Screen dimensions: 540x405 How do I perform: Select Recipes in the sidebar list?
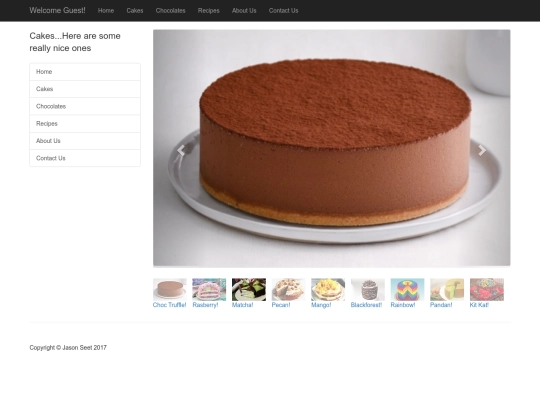point(85,124)
